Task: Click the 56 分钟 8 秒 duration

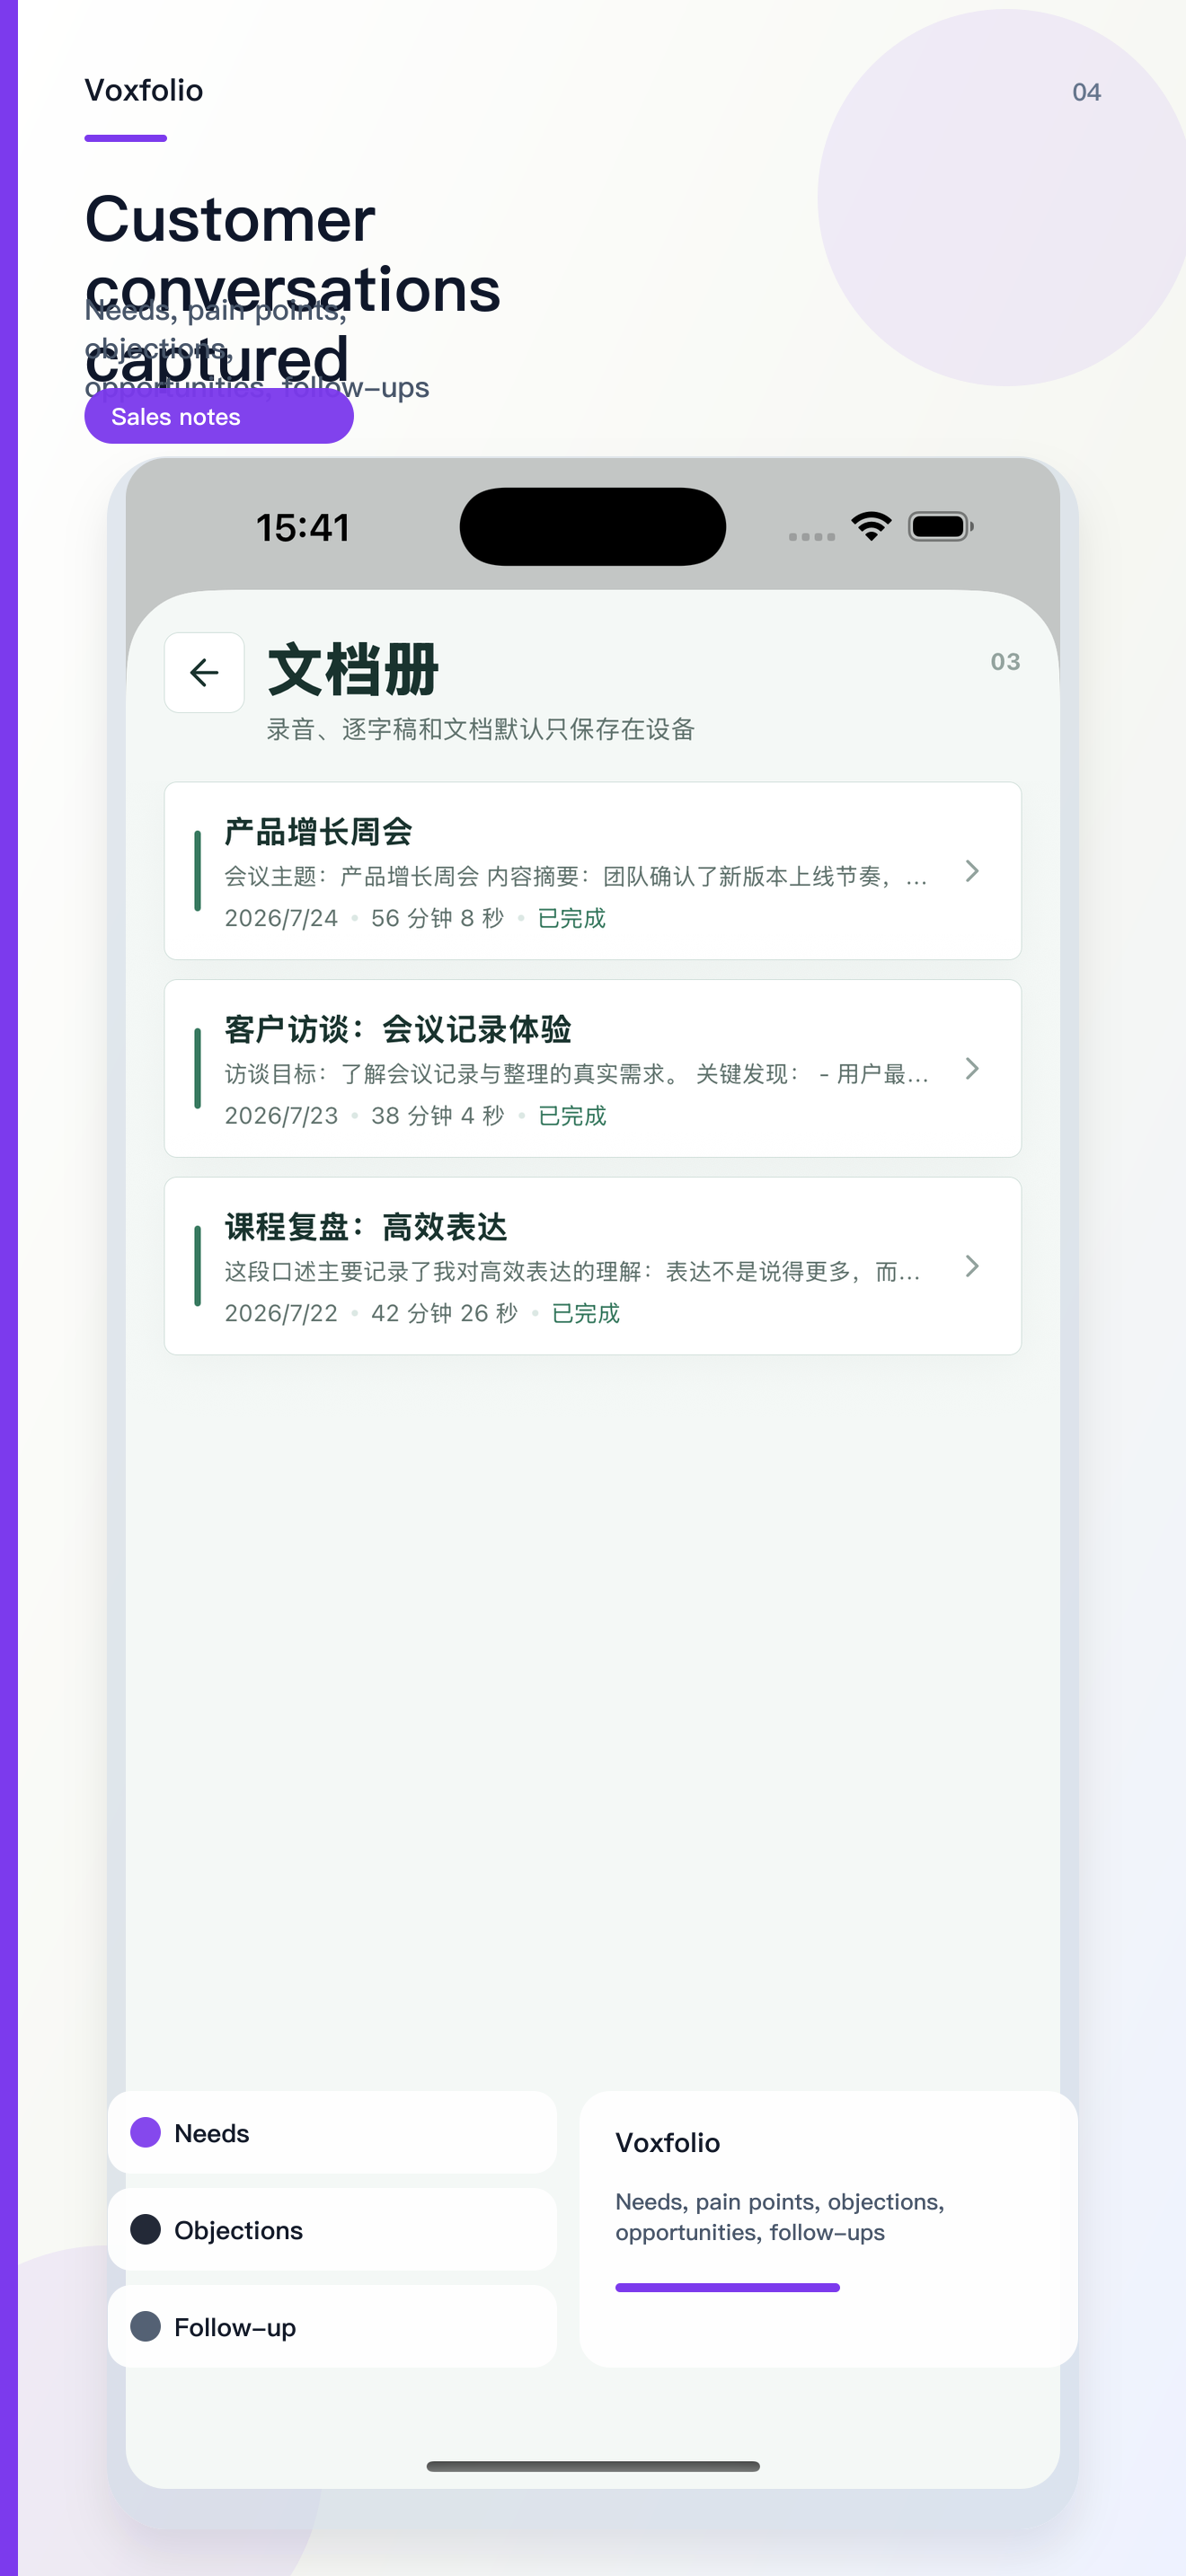Action: tap(437, 918)
